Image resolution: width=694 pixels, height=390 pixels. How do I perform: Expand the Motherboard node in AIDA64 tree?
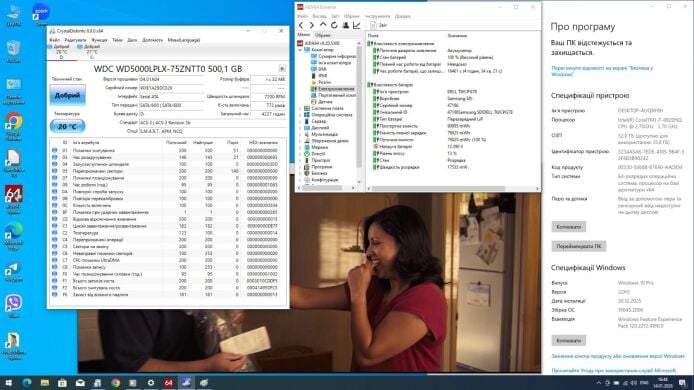[300, 108]
